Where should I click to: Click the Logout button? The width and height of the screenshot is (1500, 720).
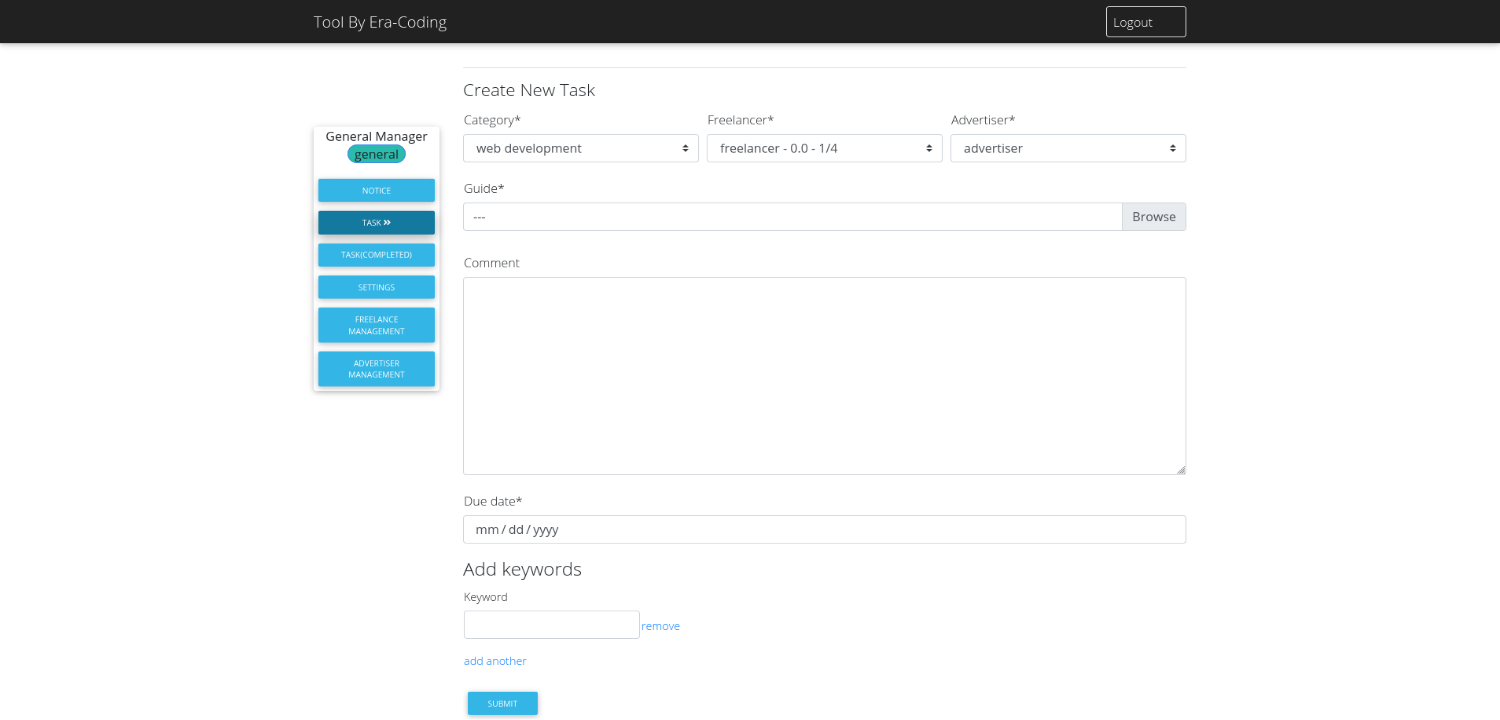[1146, 22]
